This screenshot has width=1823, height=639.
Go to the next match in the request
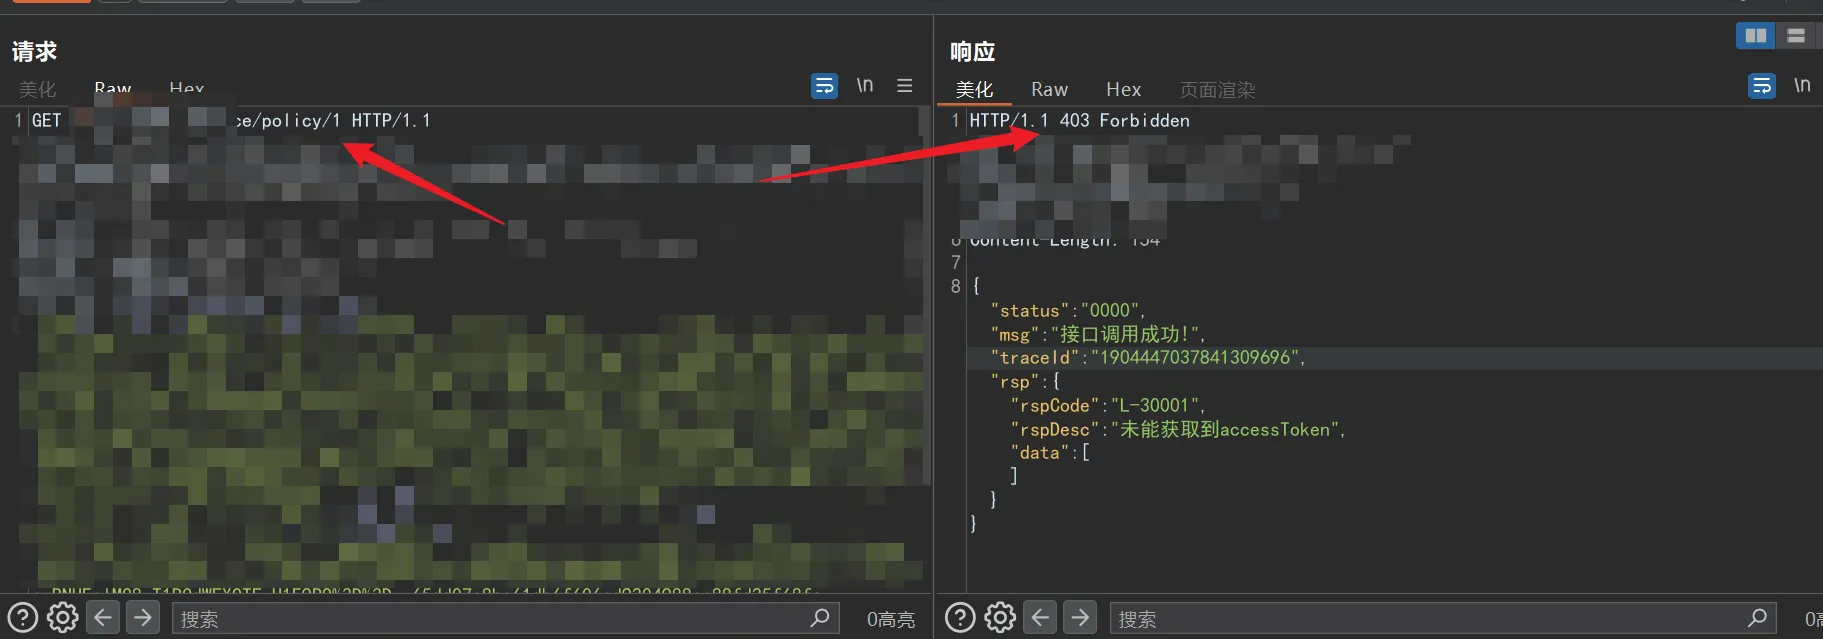143,618
